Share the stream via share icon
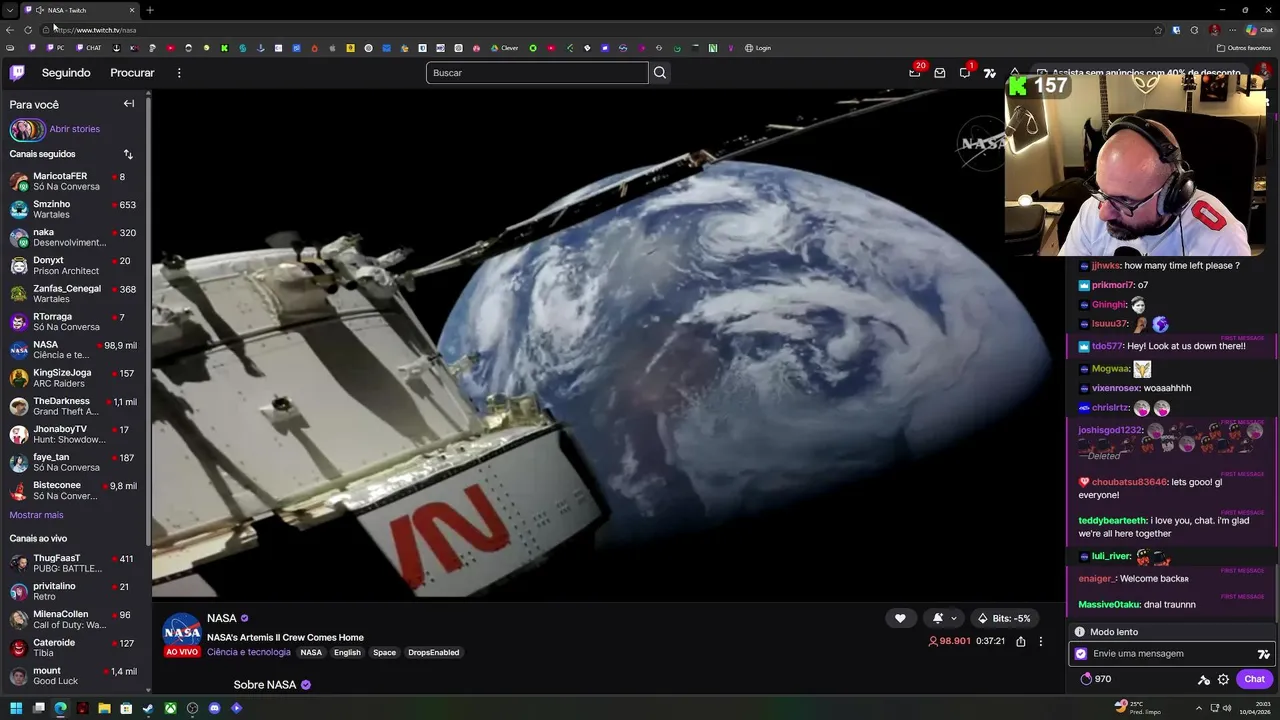The height and width of the screenshot is (720, 1280). [1020, 641]
